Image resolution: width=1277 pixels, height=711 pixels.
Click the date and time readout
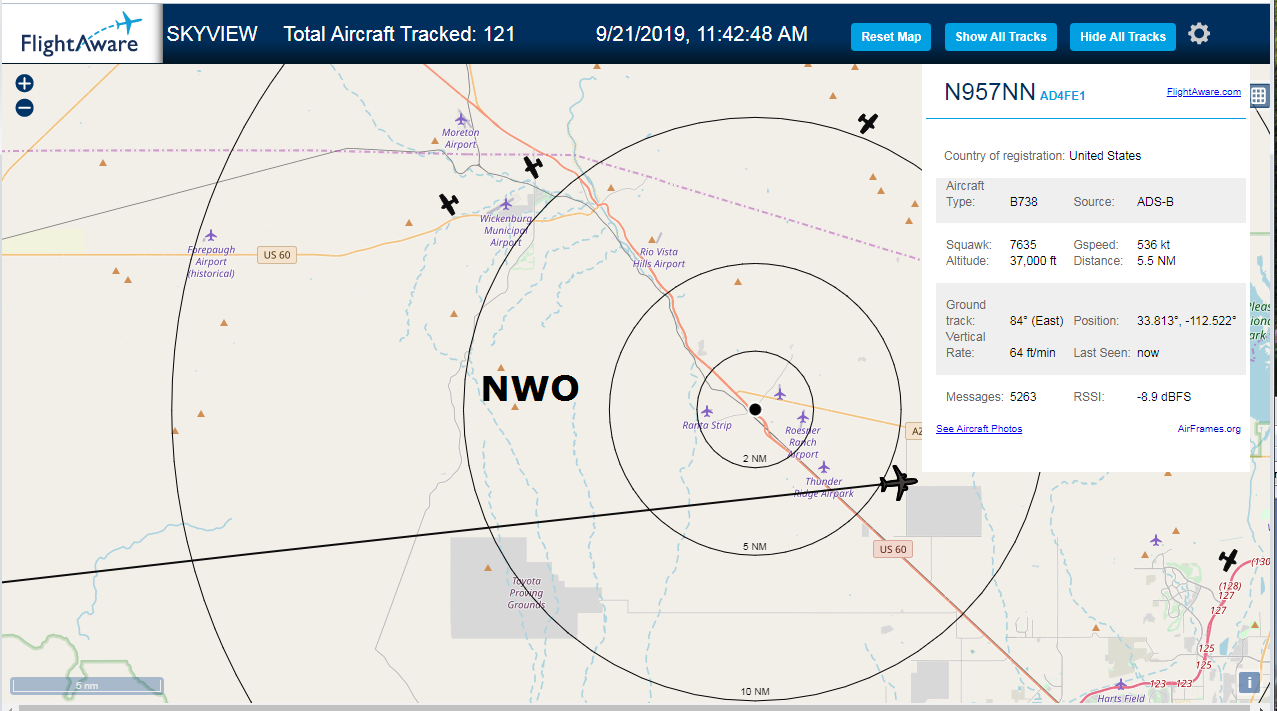(x=701, y=34)
